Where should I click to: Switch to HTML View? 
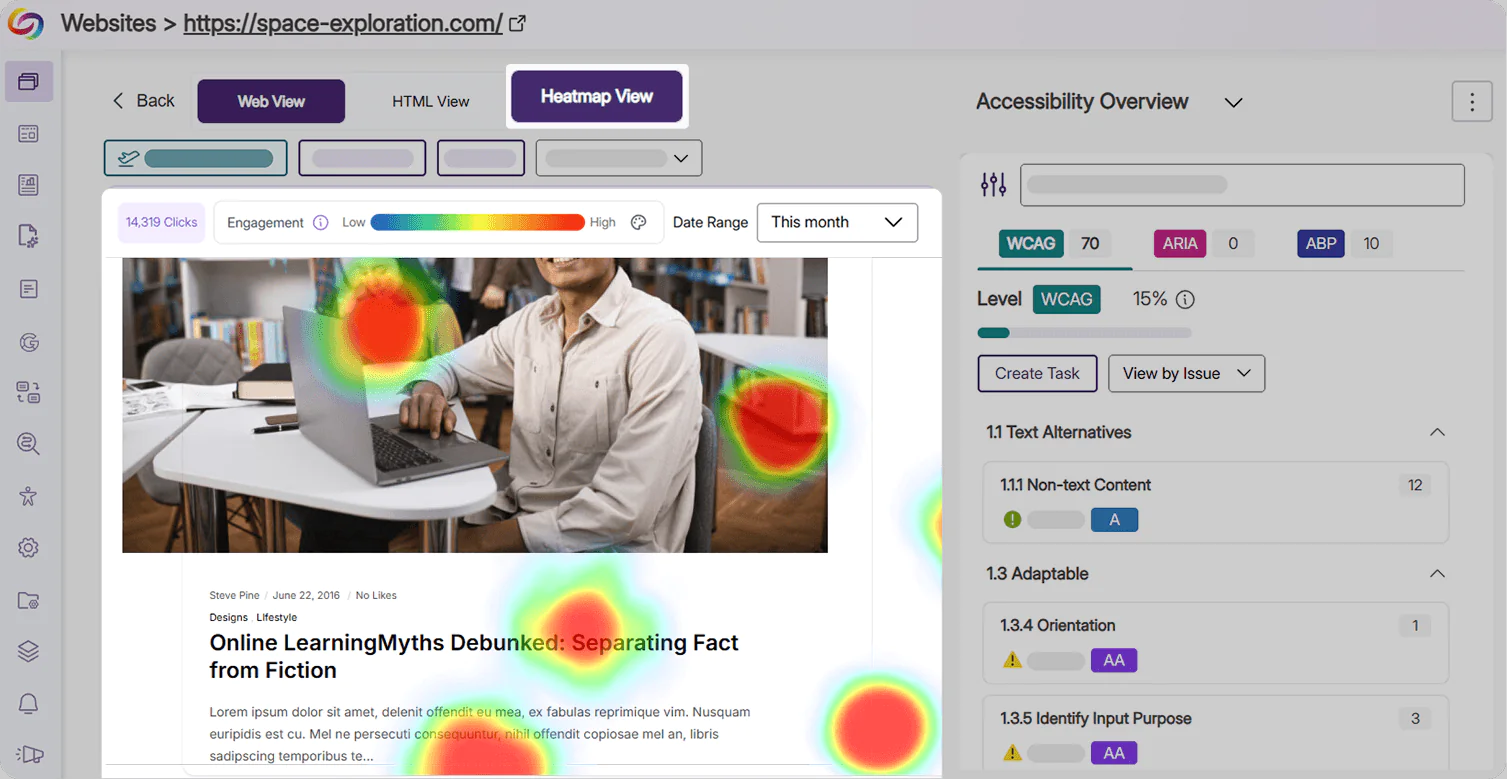click(x=431, y=101)
